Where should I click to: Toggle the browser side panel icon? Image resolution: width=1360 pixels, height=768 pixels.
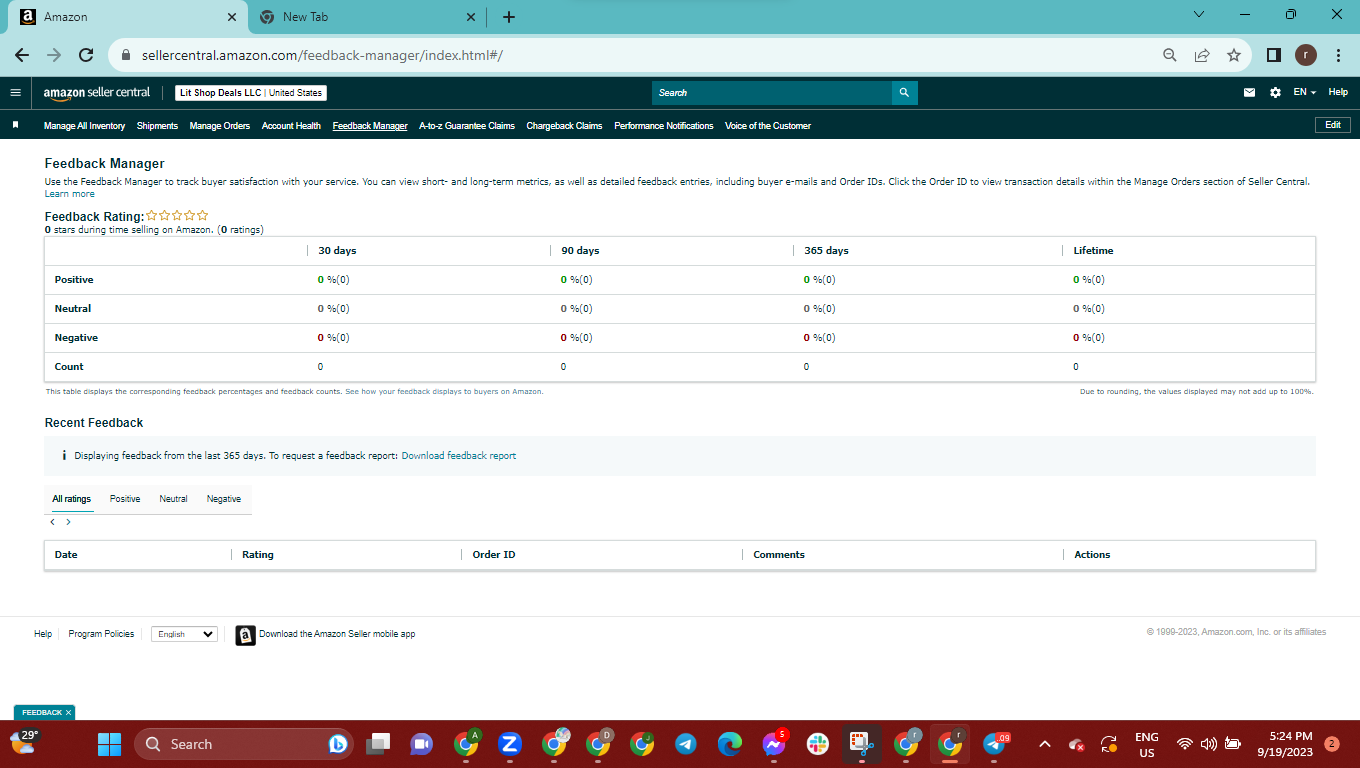point(1274,55)
